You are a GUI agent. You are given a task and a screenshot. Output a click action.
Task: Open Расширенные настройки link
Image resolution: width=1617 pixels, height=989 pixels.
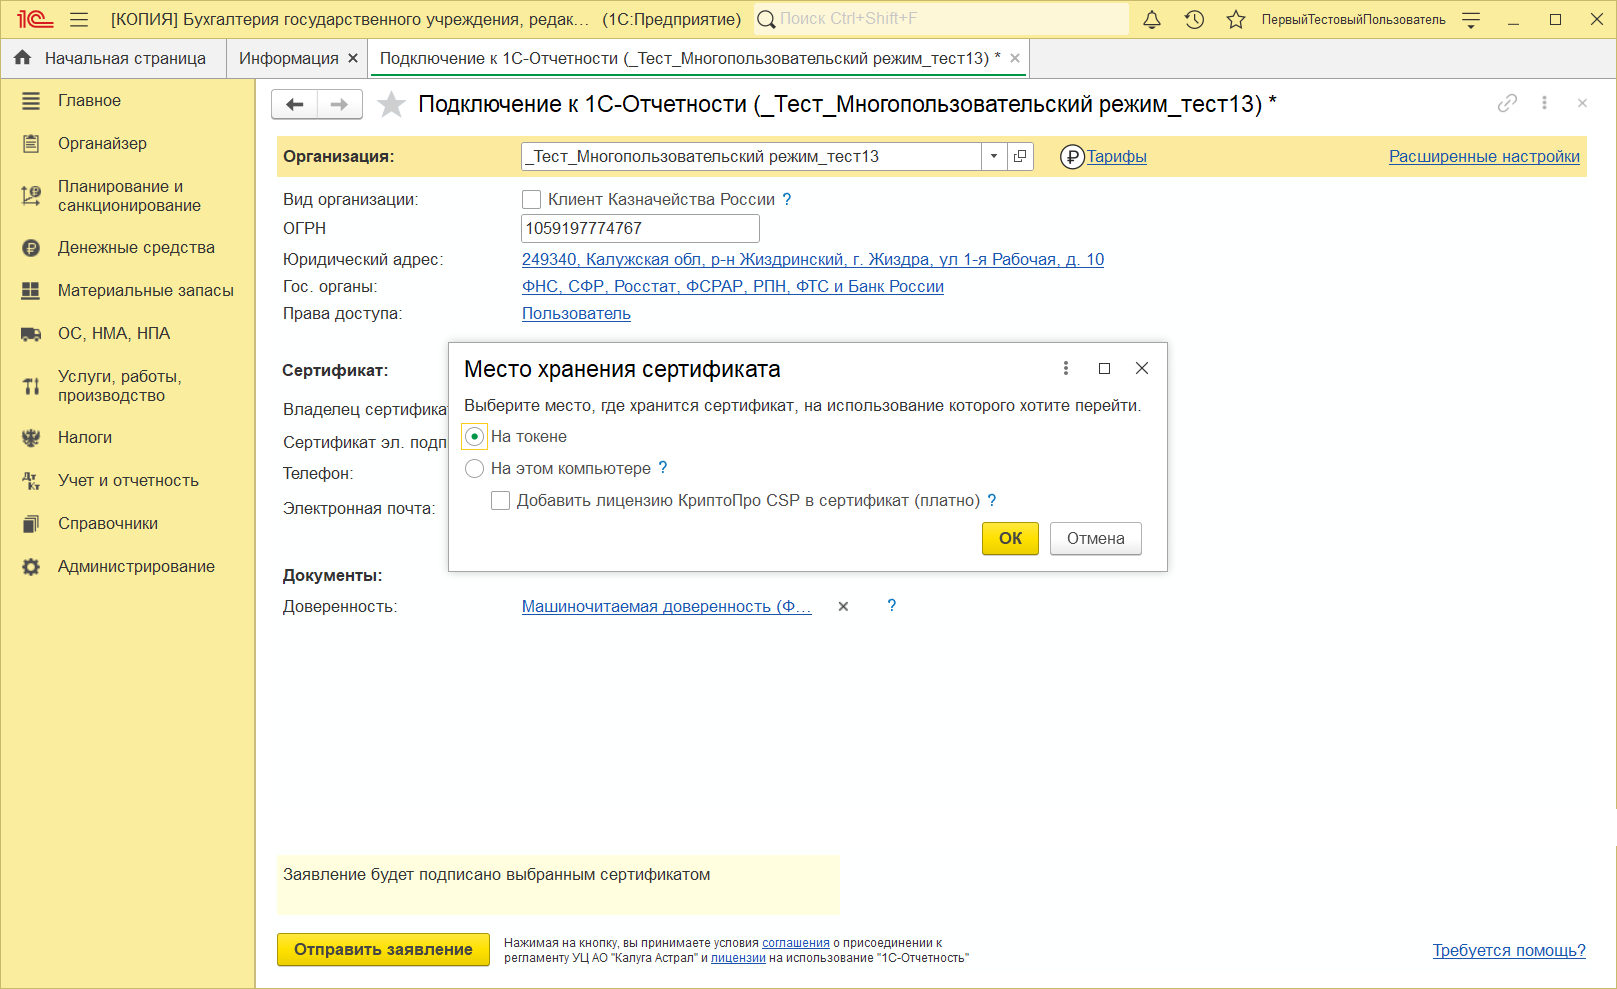[x=1484, y=157]
